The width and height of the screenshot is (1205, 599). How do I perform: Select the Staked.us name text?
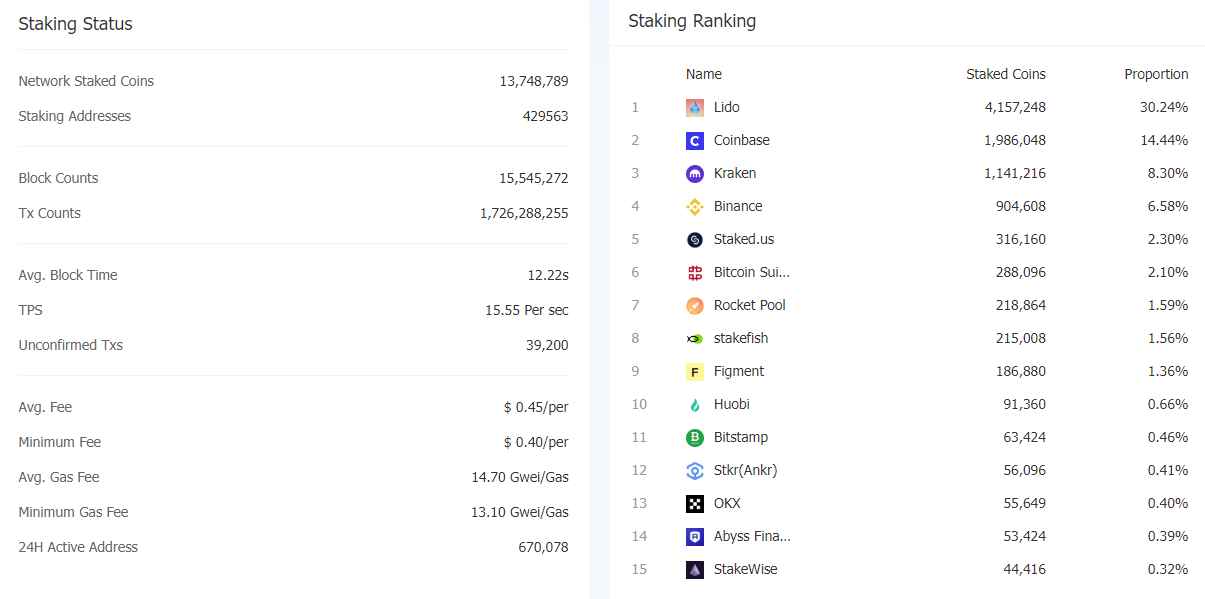point(744,239)
